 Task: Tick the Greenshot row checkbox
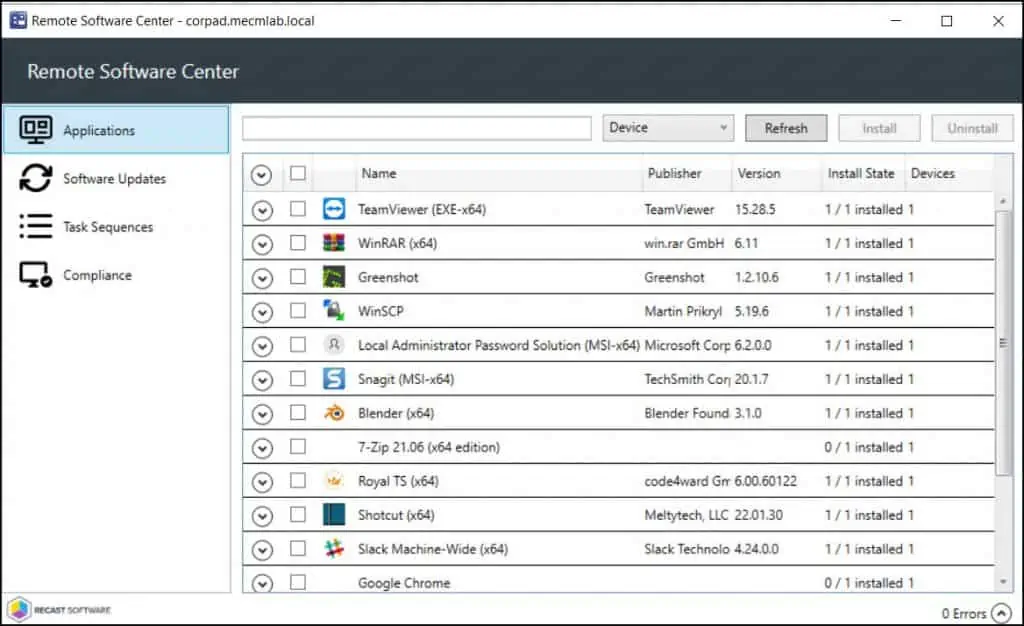(298, 277)
